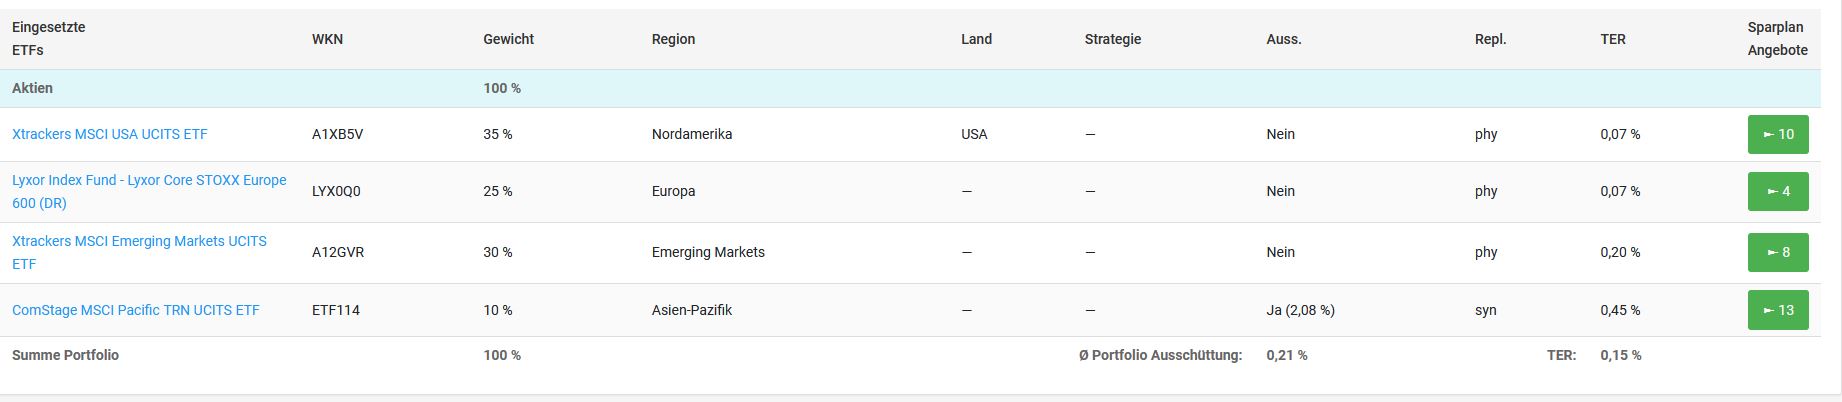Click the Emerging Markets region cell
This screenshot has width=1842, height=402.
click(708, 252)
